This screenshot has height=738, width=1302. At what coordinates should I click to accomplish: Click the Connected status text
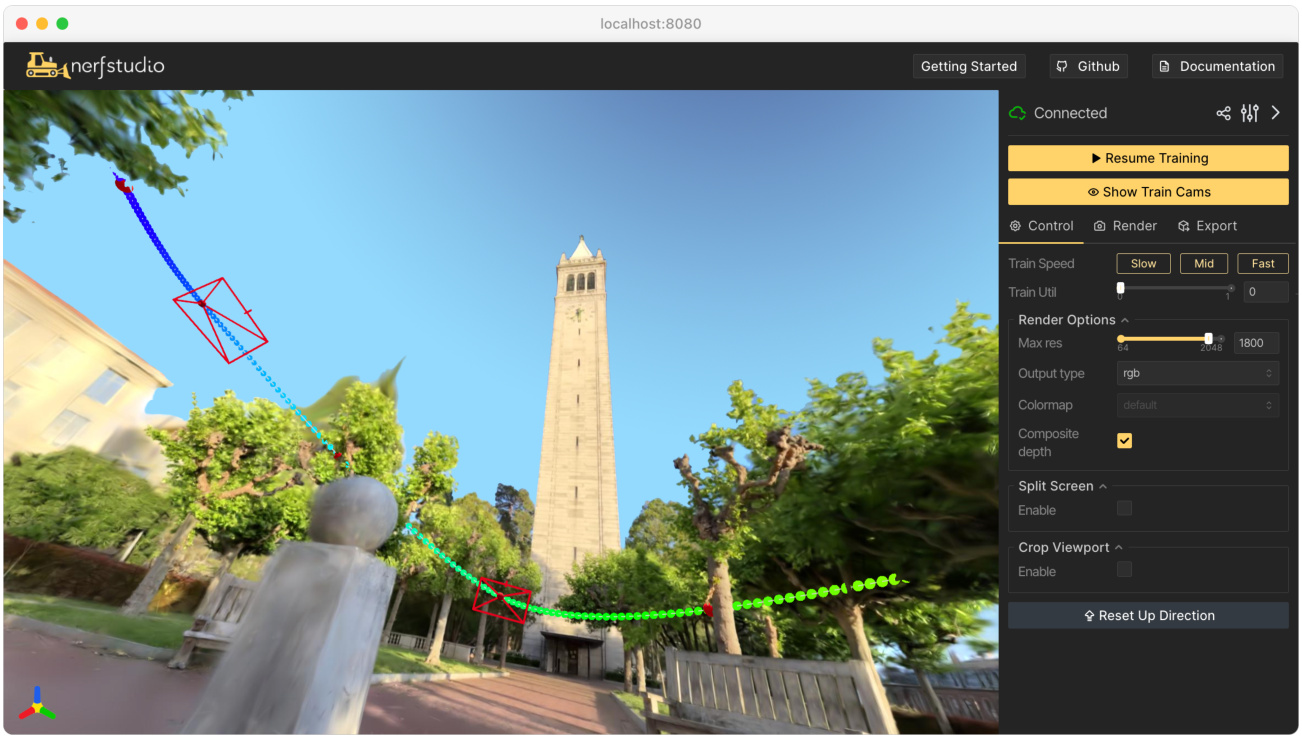click(x=1070, y=113)
